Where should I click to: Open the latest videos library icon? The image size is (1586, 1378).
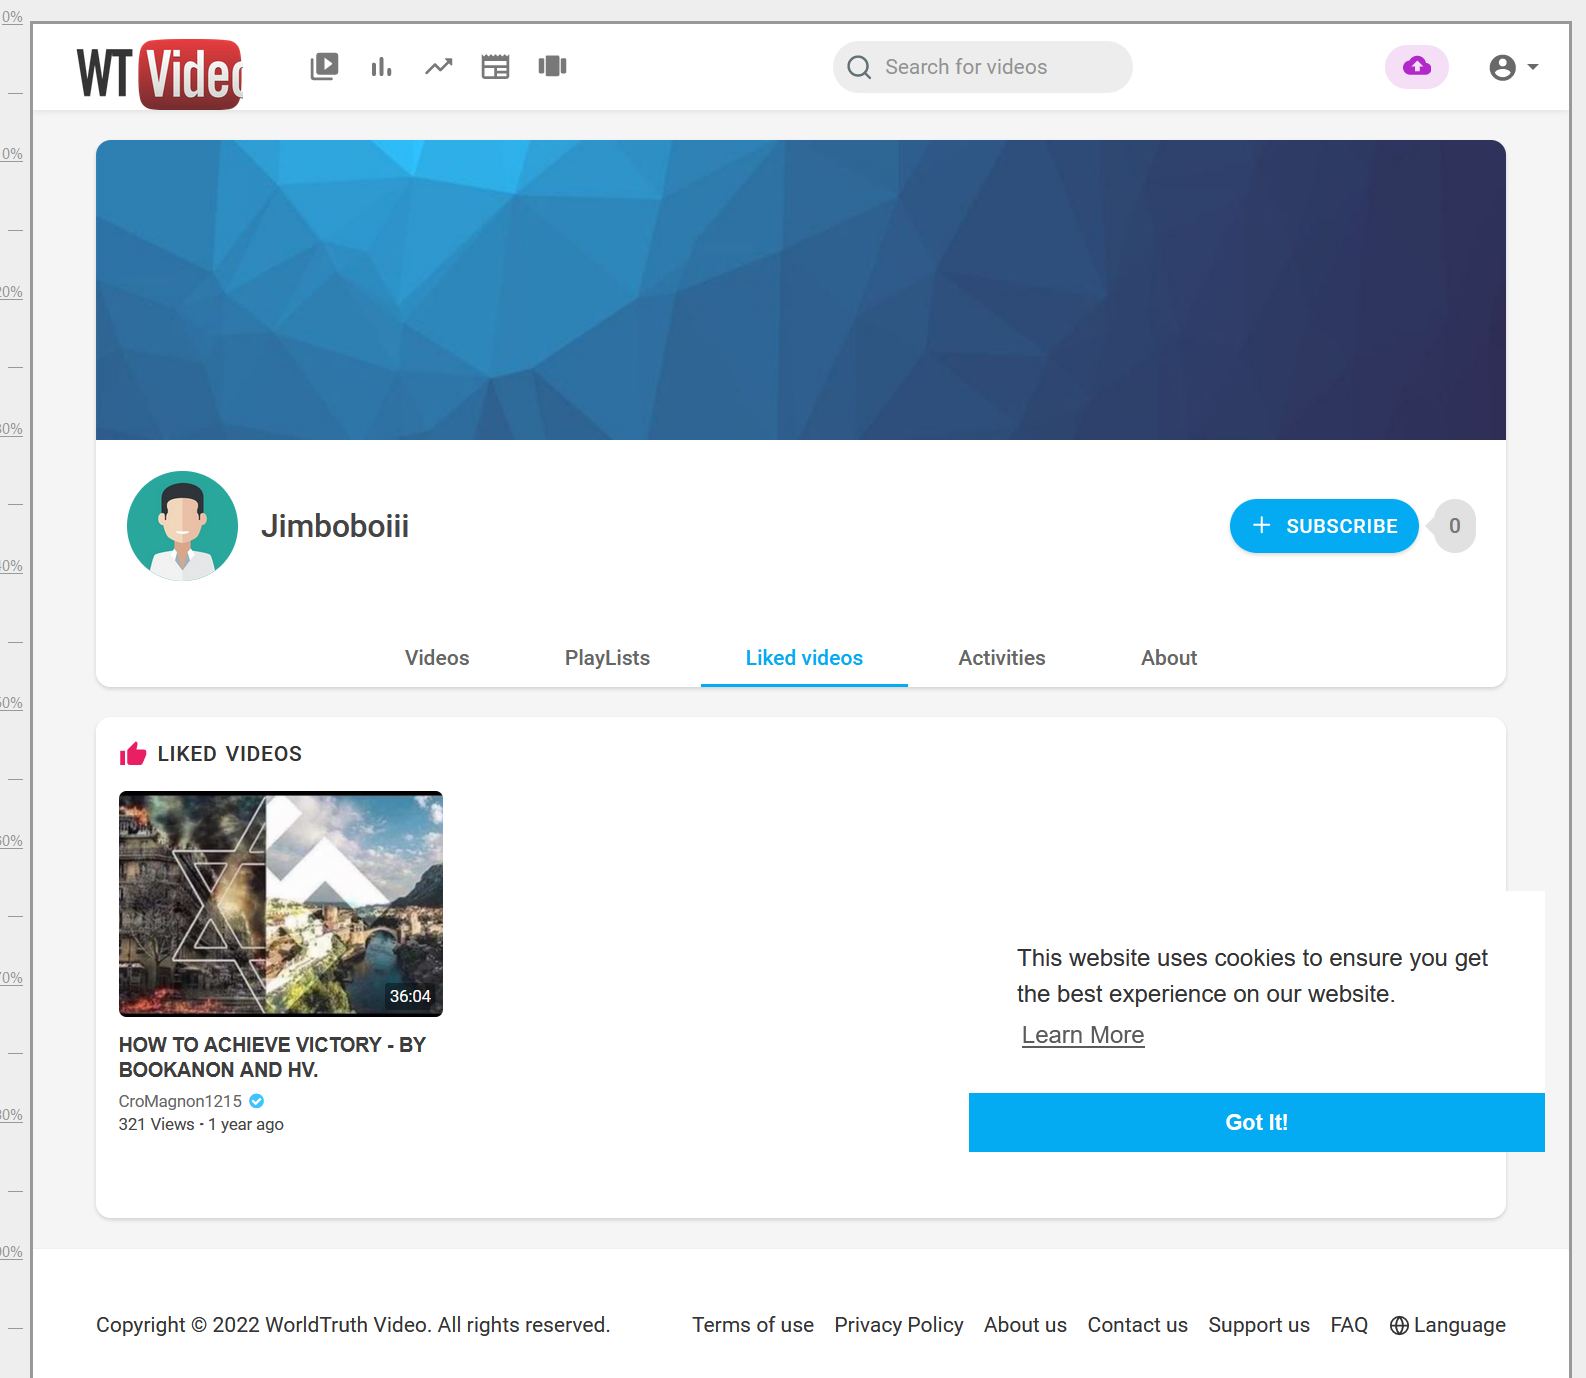tap(324, 67)
